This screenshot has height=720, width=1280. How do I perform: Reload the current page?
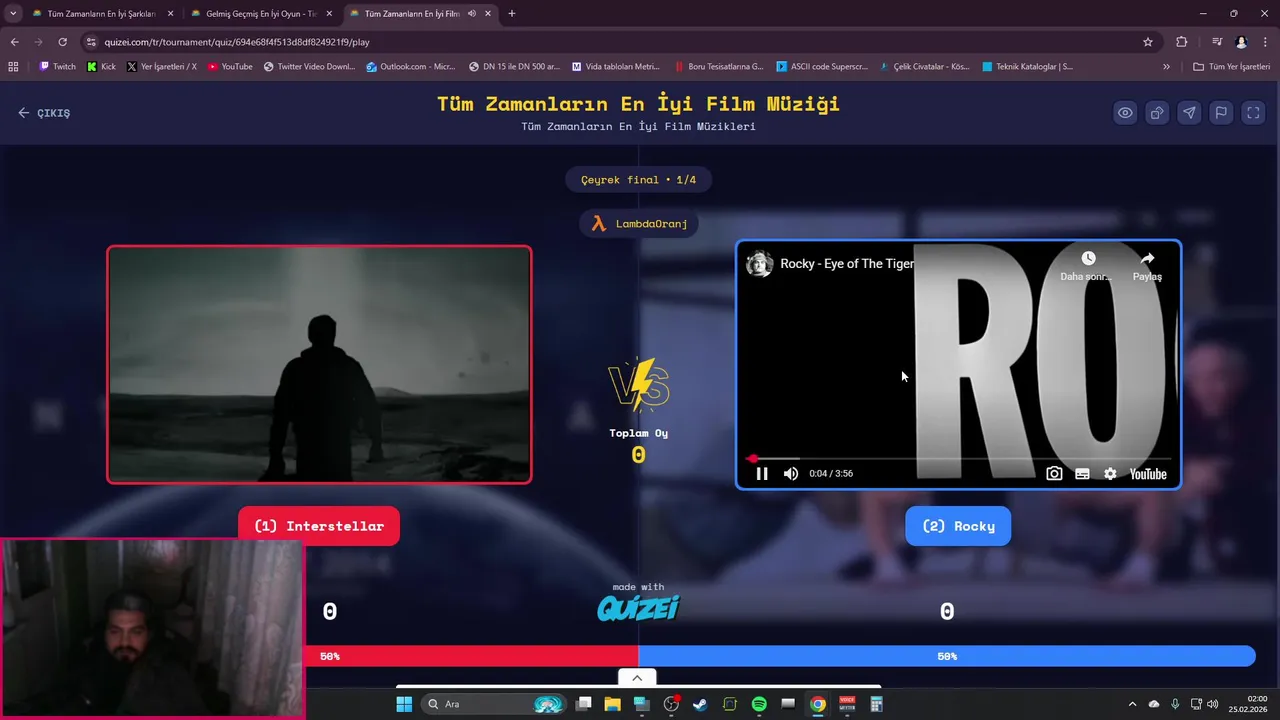coord(62,42)
